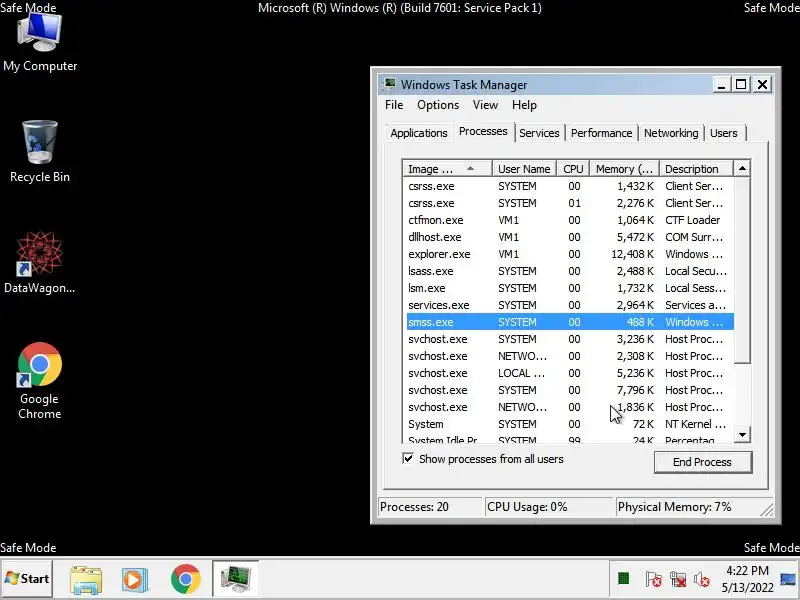The width and height of the screenshot is (800, 600).
Task: Click the network disconnected tray icon
Action: tap(678, 579)
